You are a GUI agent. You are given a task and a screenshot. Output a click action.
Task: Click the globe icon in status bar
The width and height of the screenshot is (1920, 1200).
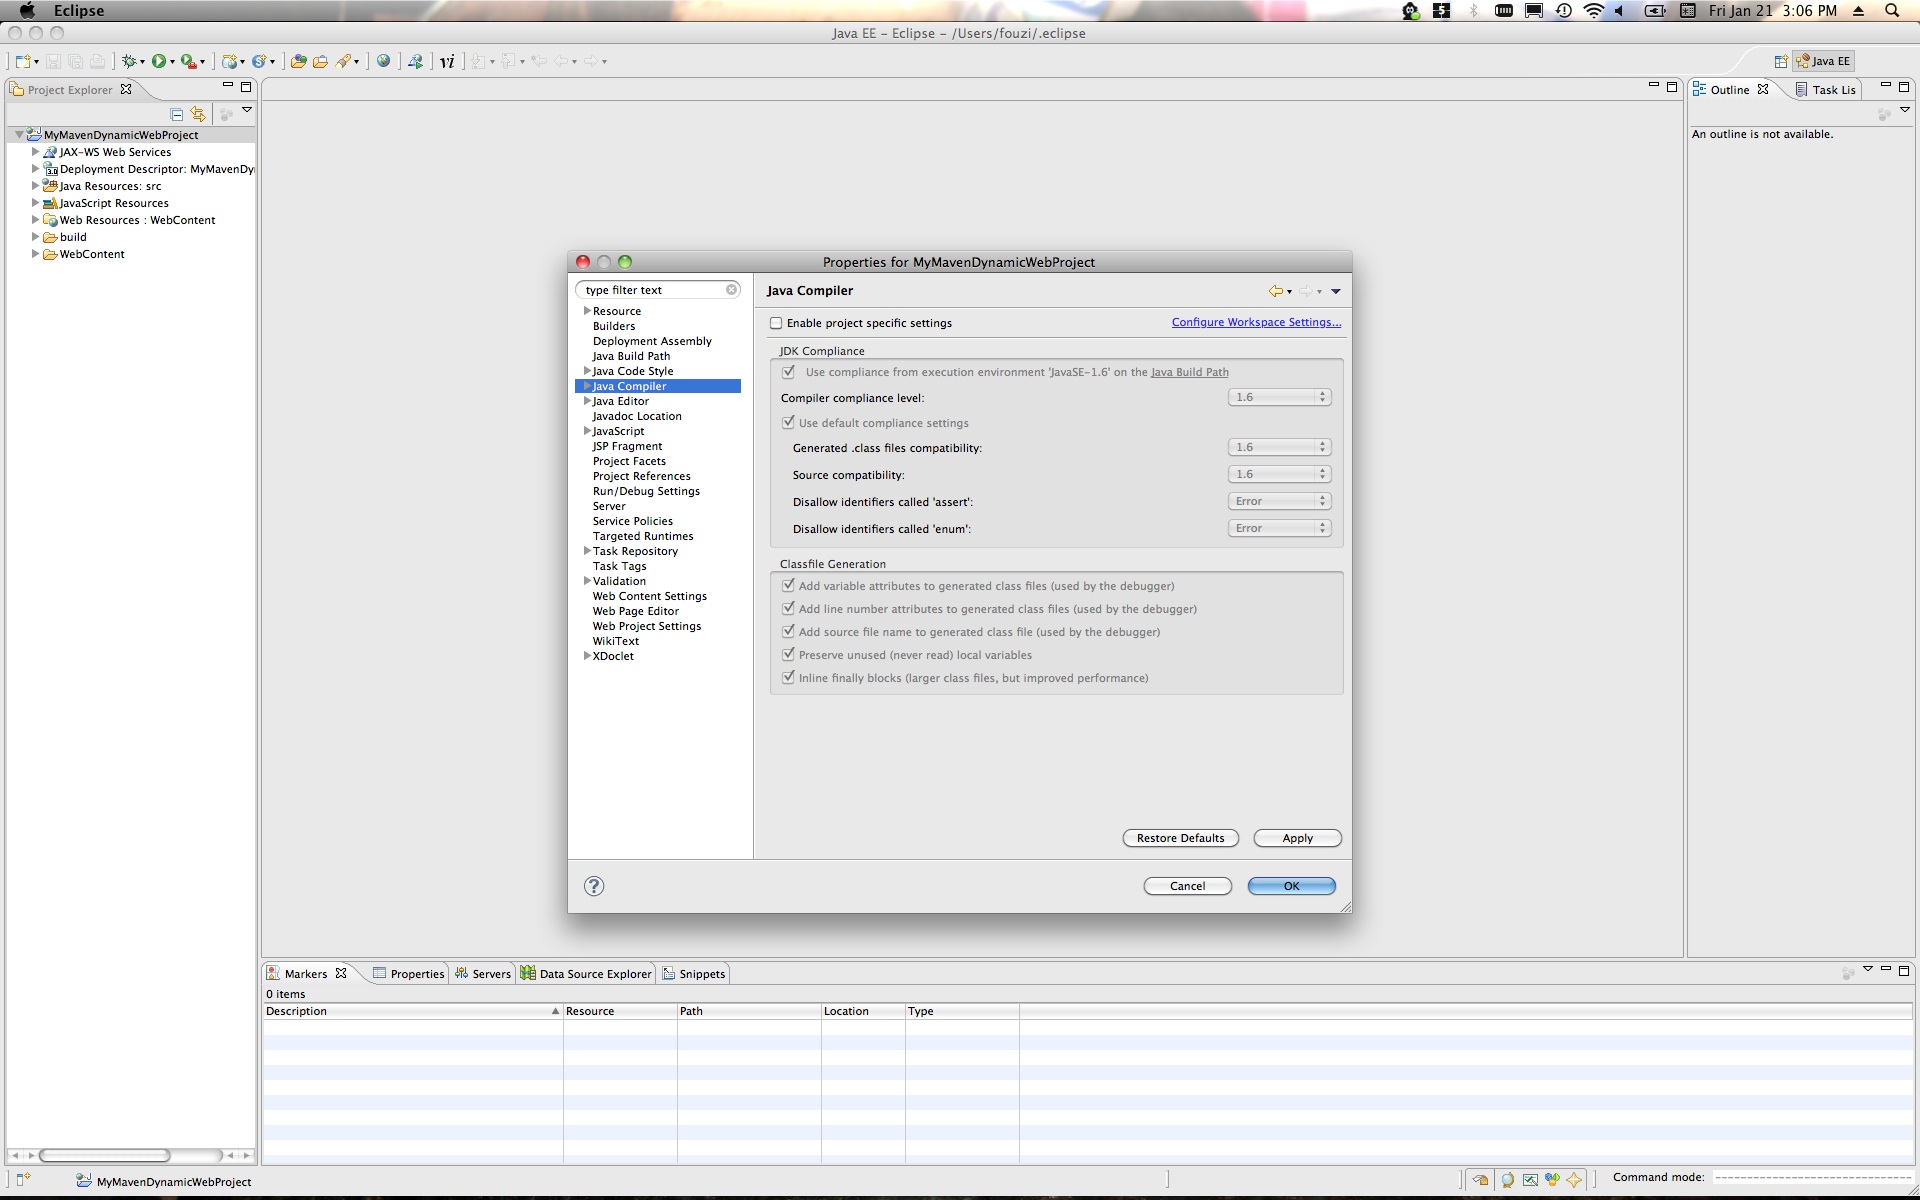[x=1508, y=1180]
